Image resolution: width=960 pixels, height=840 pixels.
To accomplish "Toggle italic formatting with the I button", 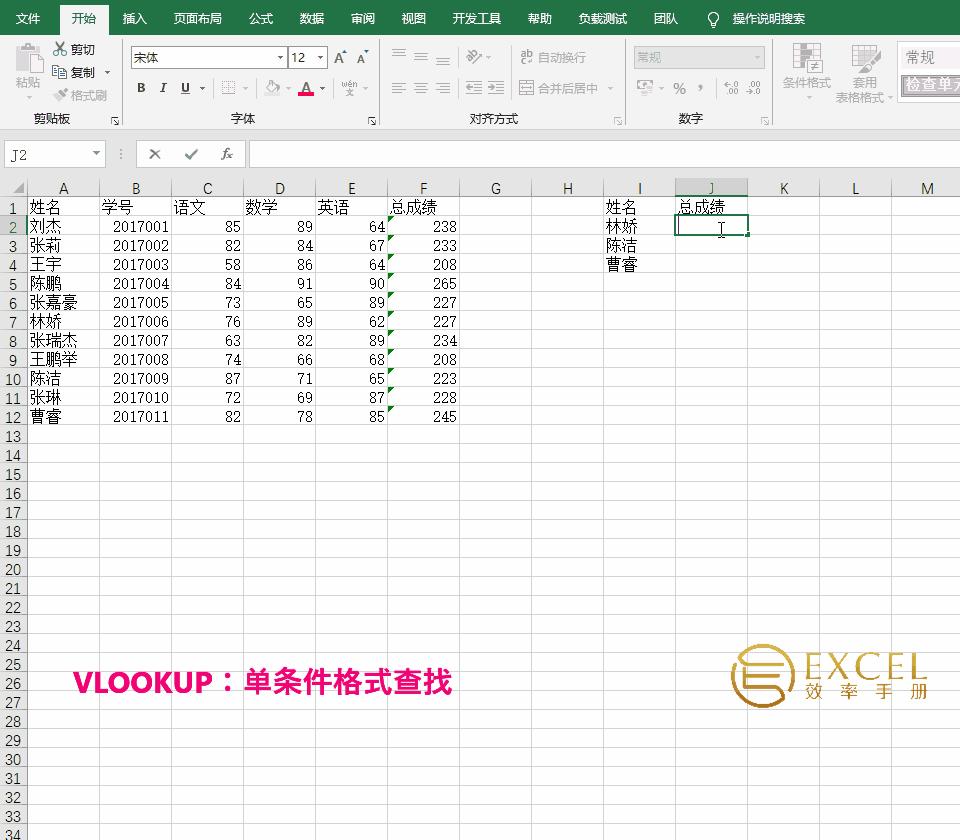I will 162,88.
